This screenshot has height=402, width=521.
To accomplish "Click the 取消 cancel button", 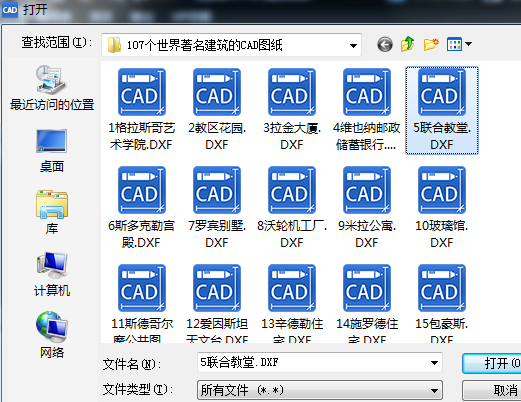I will (492, 390).
